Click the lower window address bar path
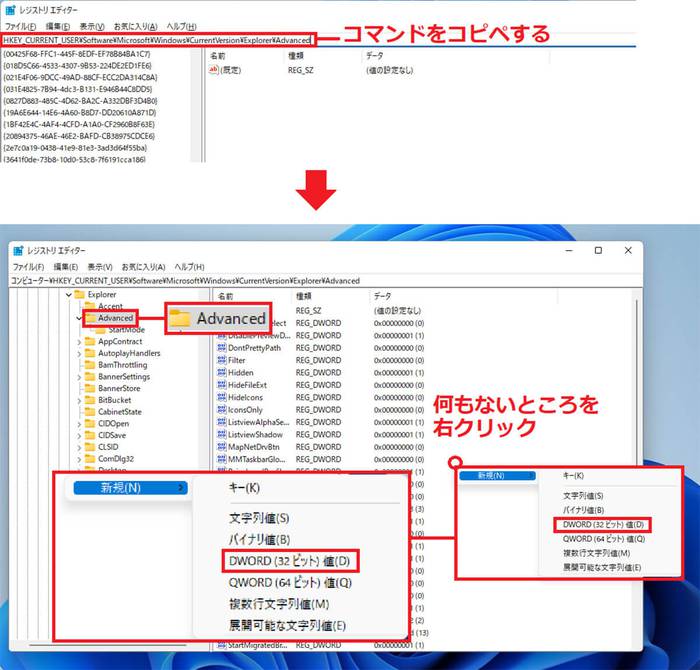This screenshot has height=670, width=700. tap(185, 280)
